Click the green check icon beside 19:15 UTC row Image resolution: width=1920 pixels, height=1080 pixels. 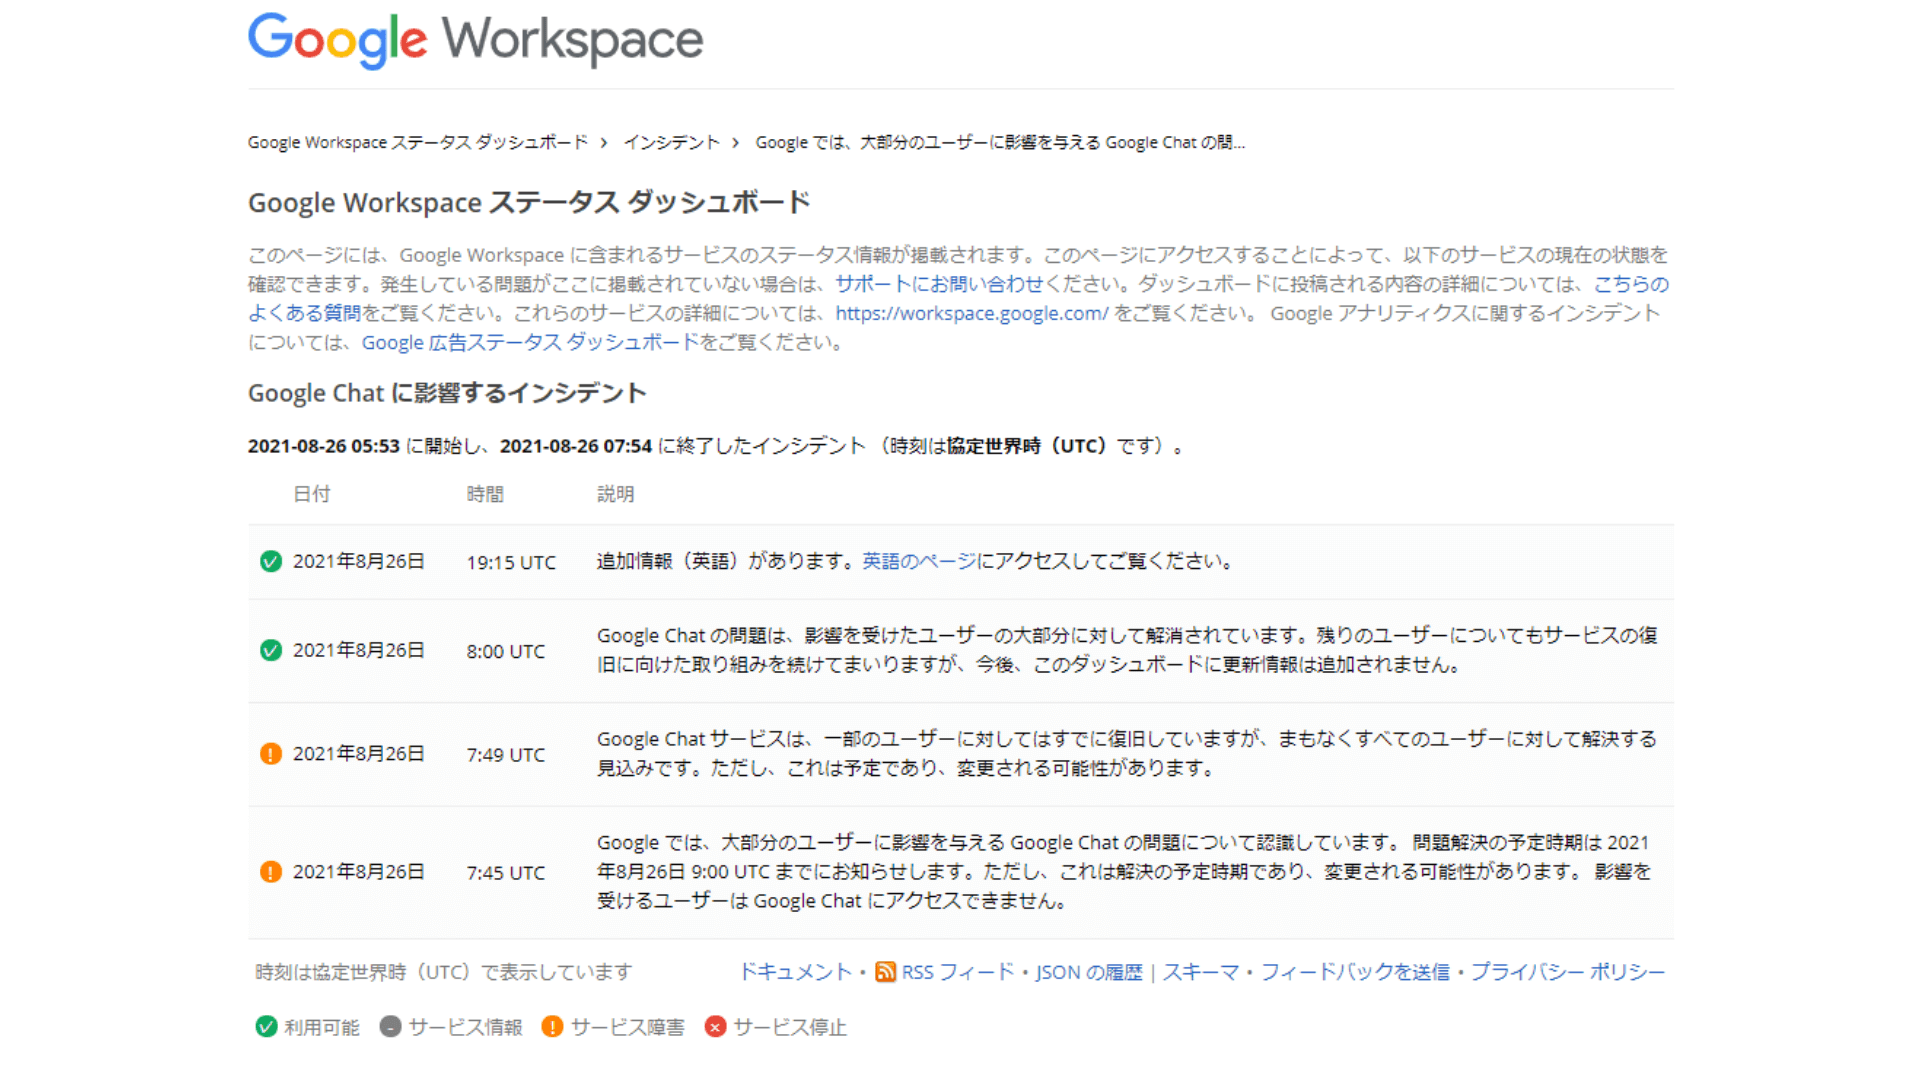coord(270,561)
